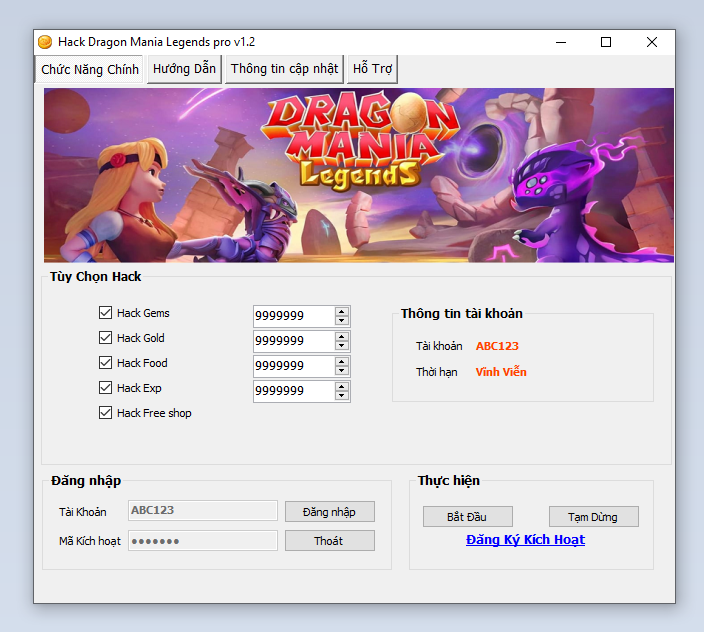The height and width of the screenshot is (632, 705).
Task: Uncheck the Hack Gems checkbox
Action: pos(106,313)
